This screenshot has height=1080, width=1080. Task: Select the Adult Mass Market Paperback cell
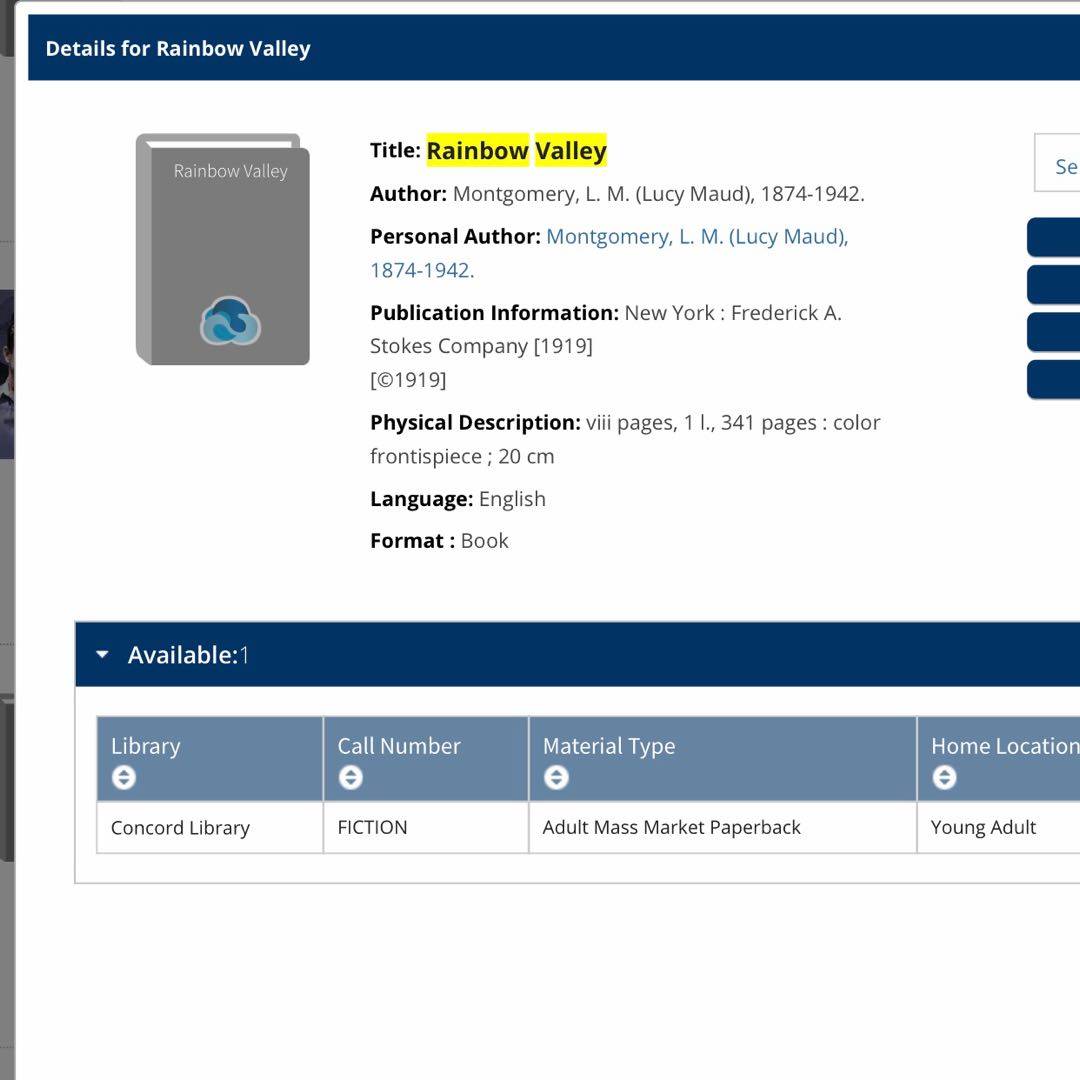671,828
